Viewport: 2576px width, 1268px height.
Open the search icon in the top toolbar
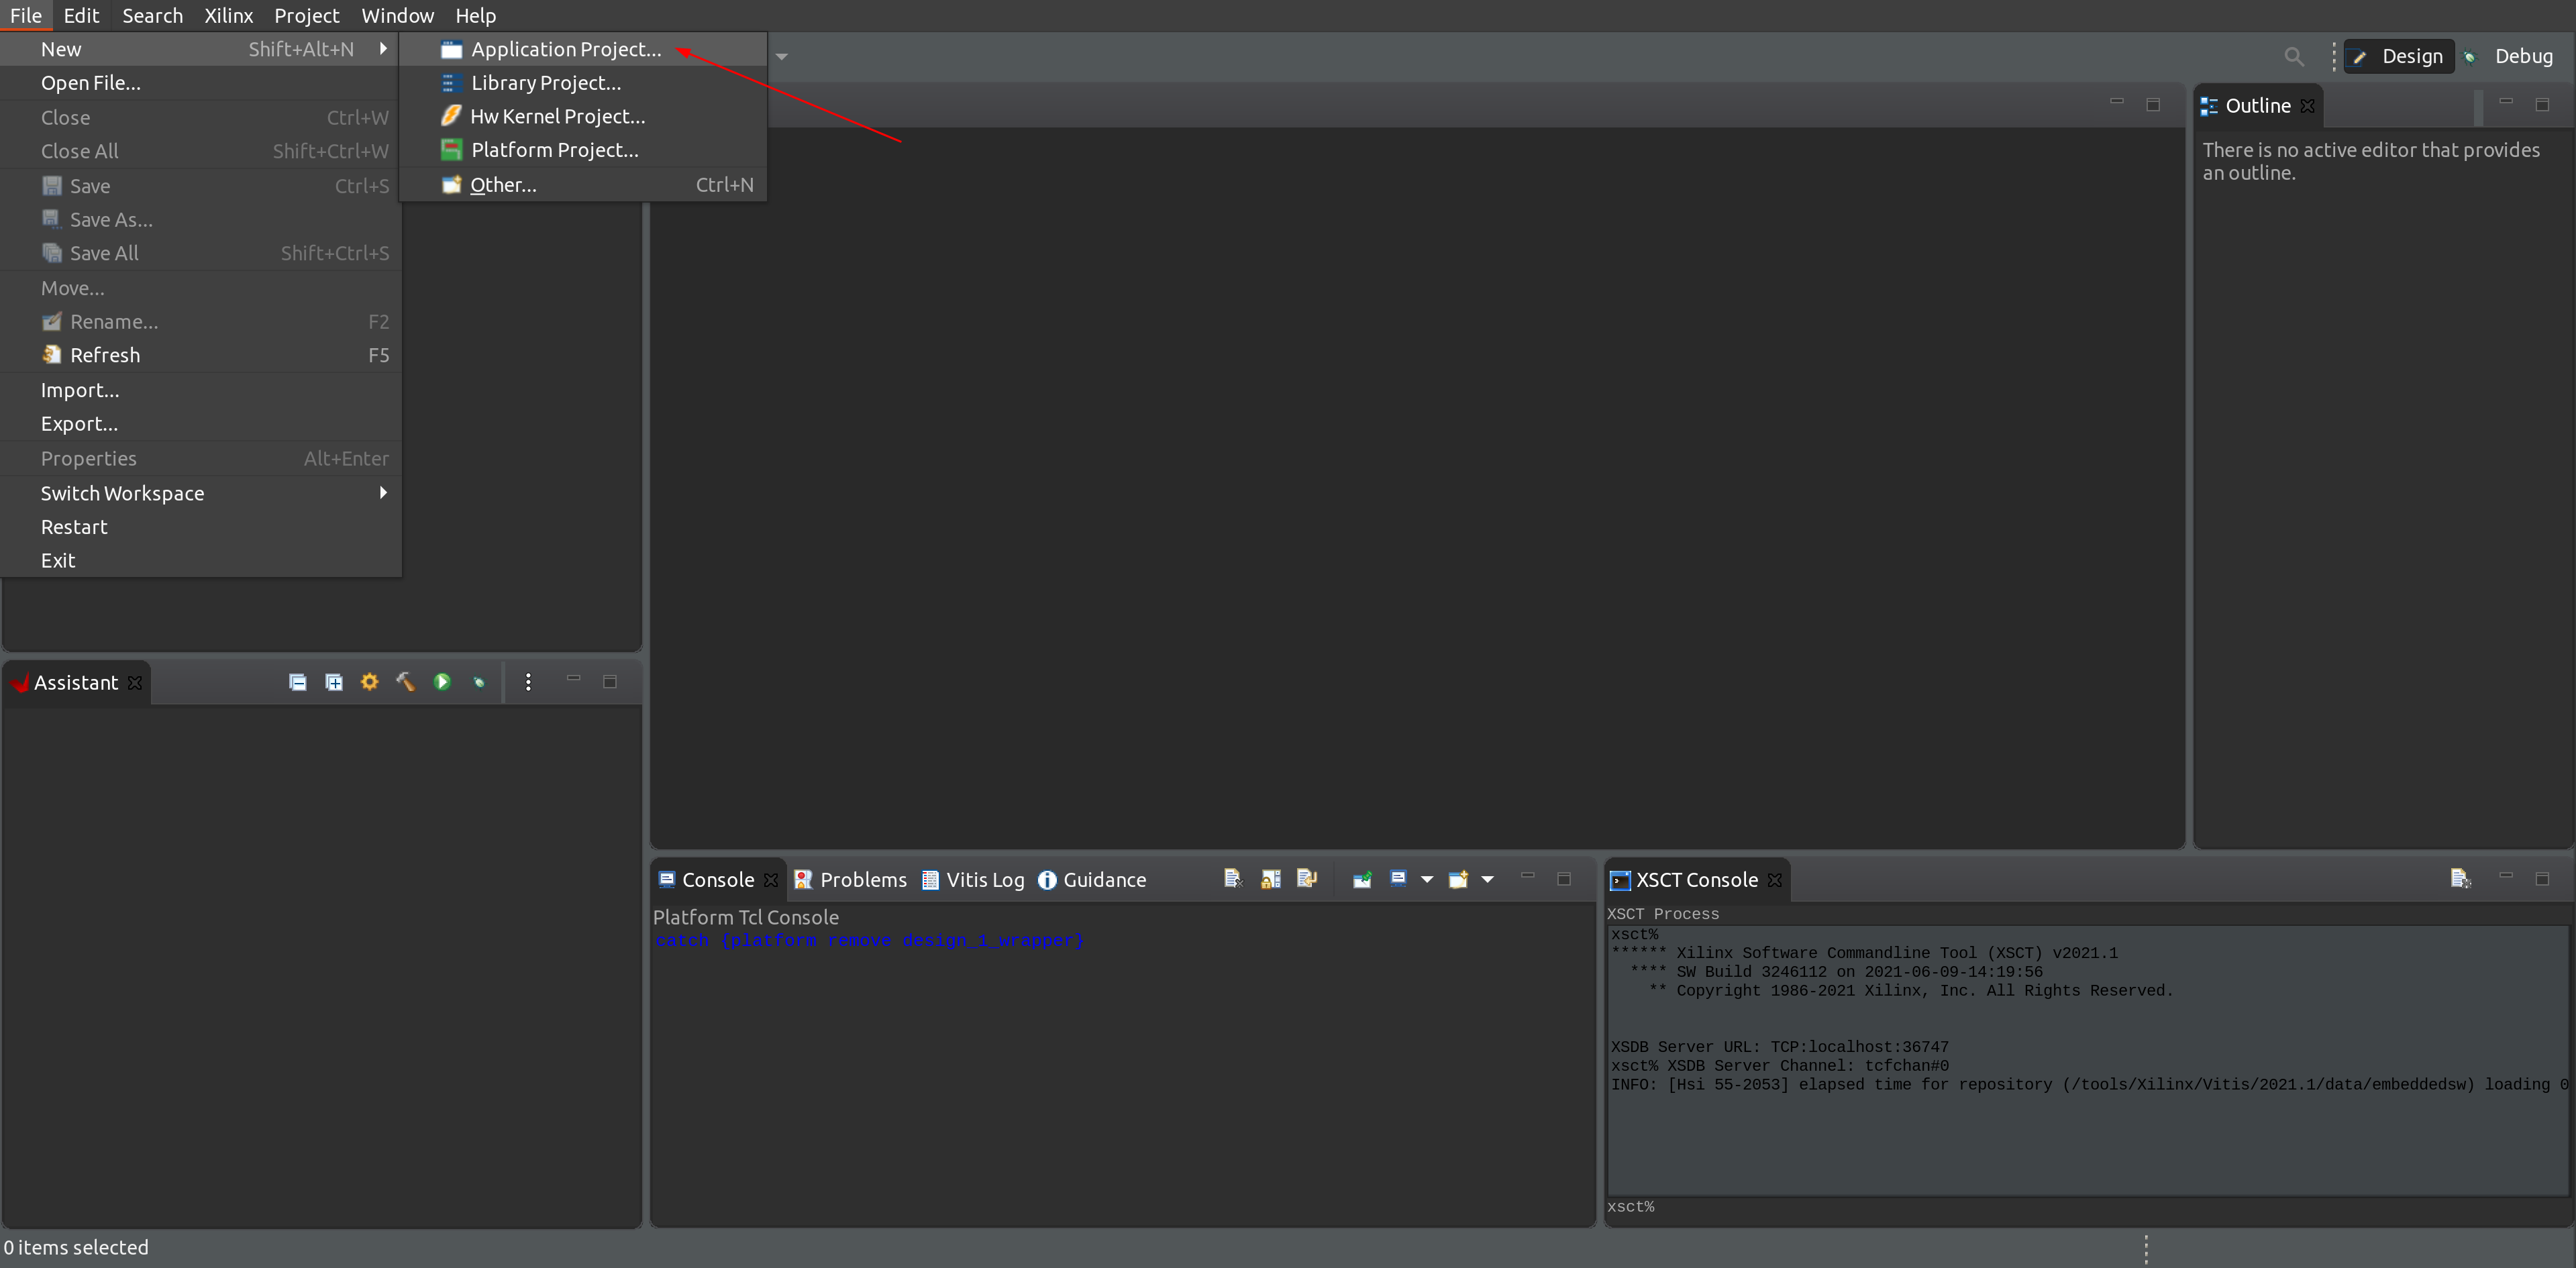2295,57
